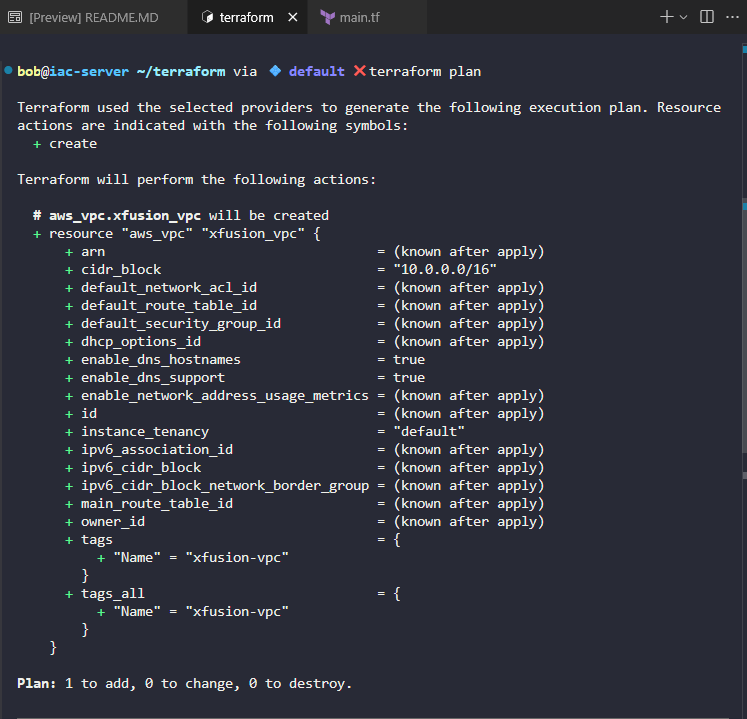Viewport: 747px width, 719px height.
Task: Click 'ipv6_cidr_block_network_border_group' attribute
Action: [x=224, y=486]
